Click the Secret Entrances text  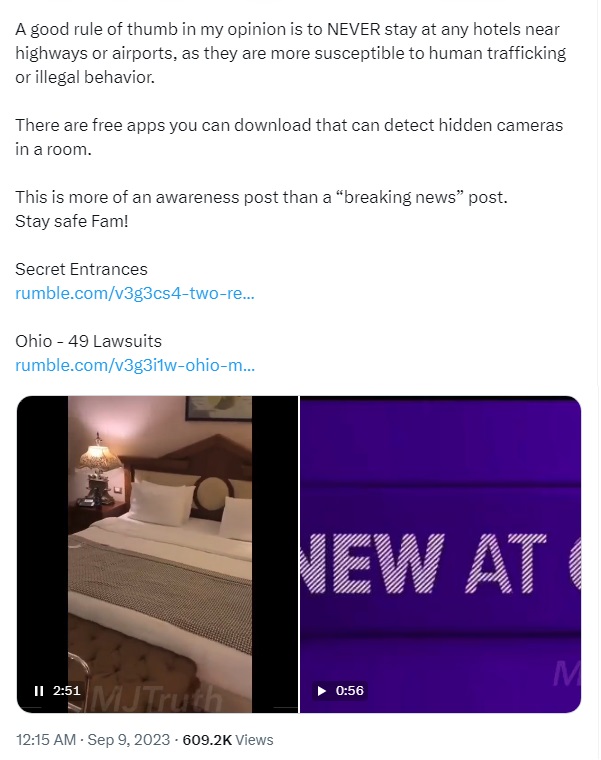point(81,269)
